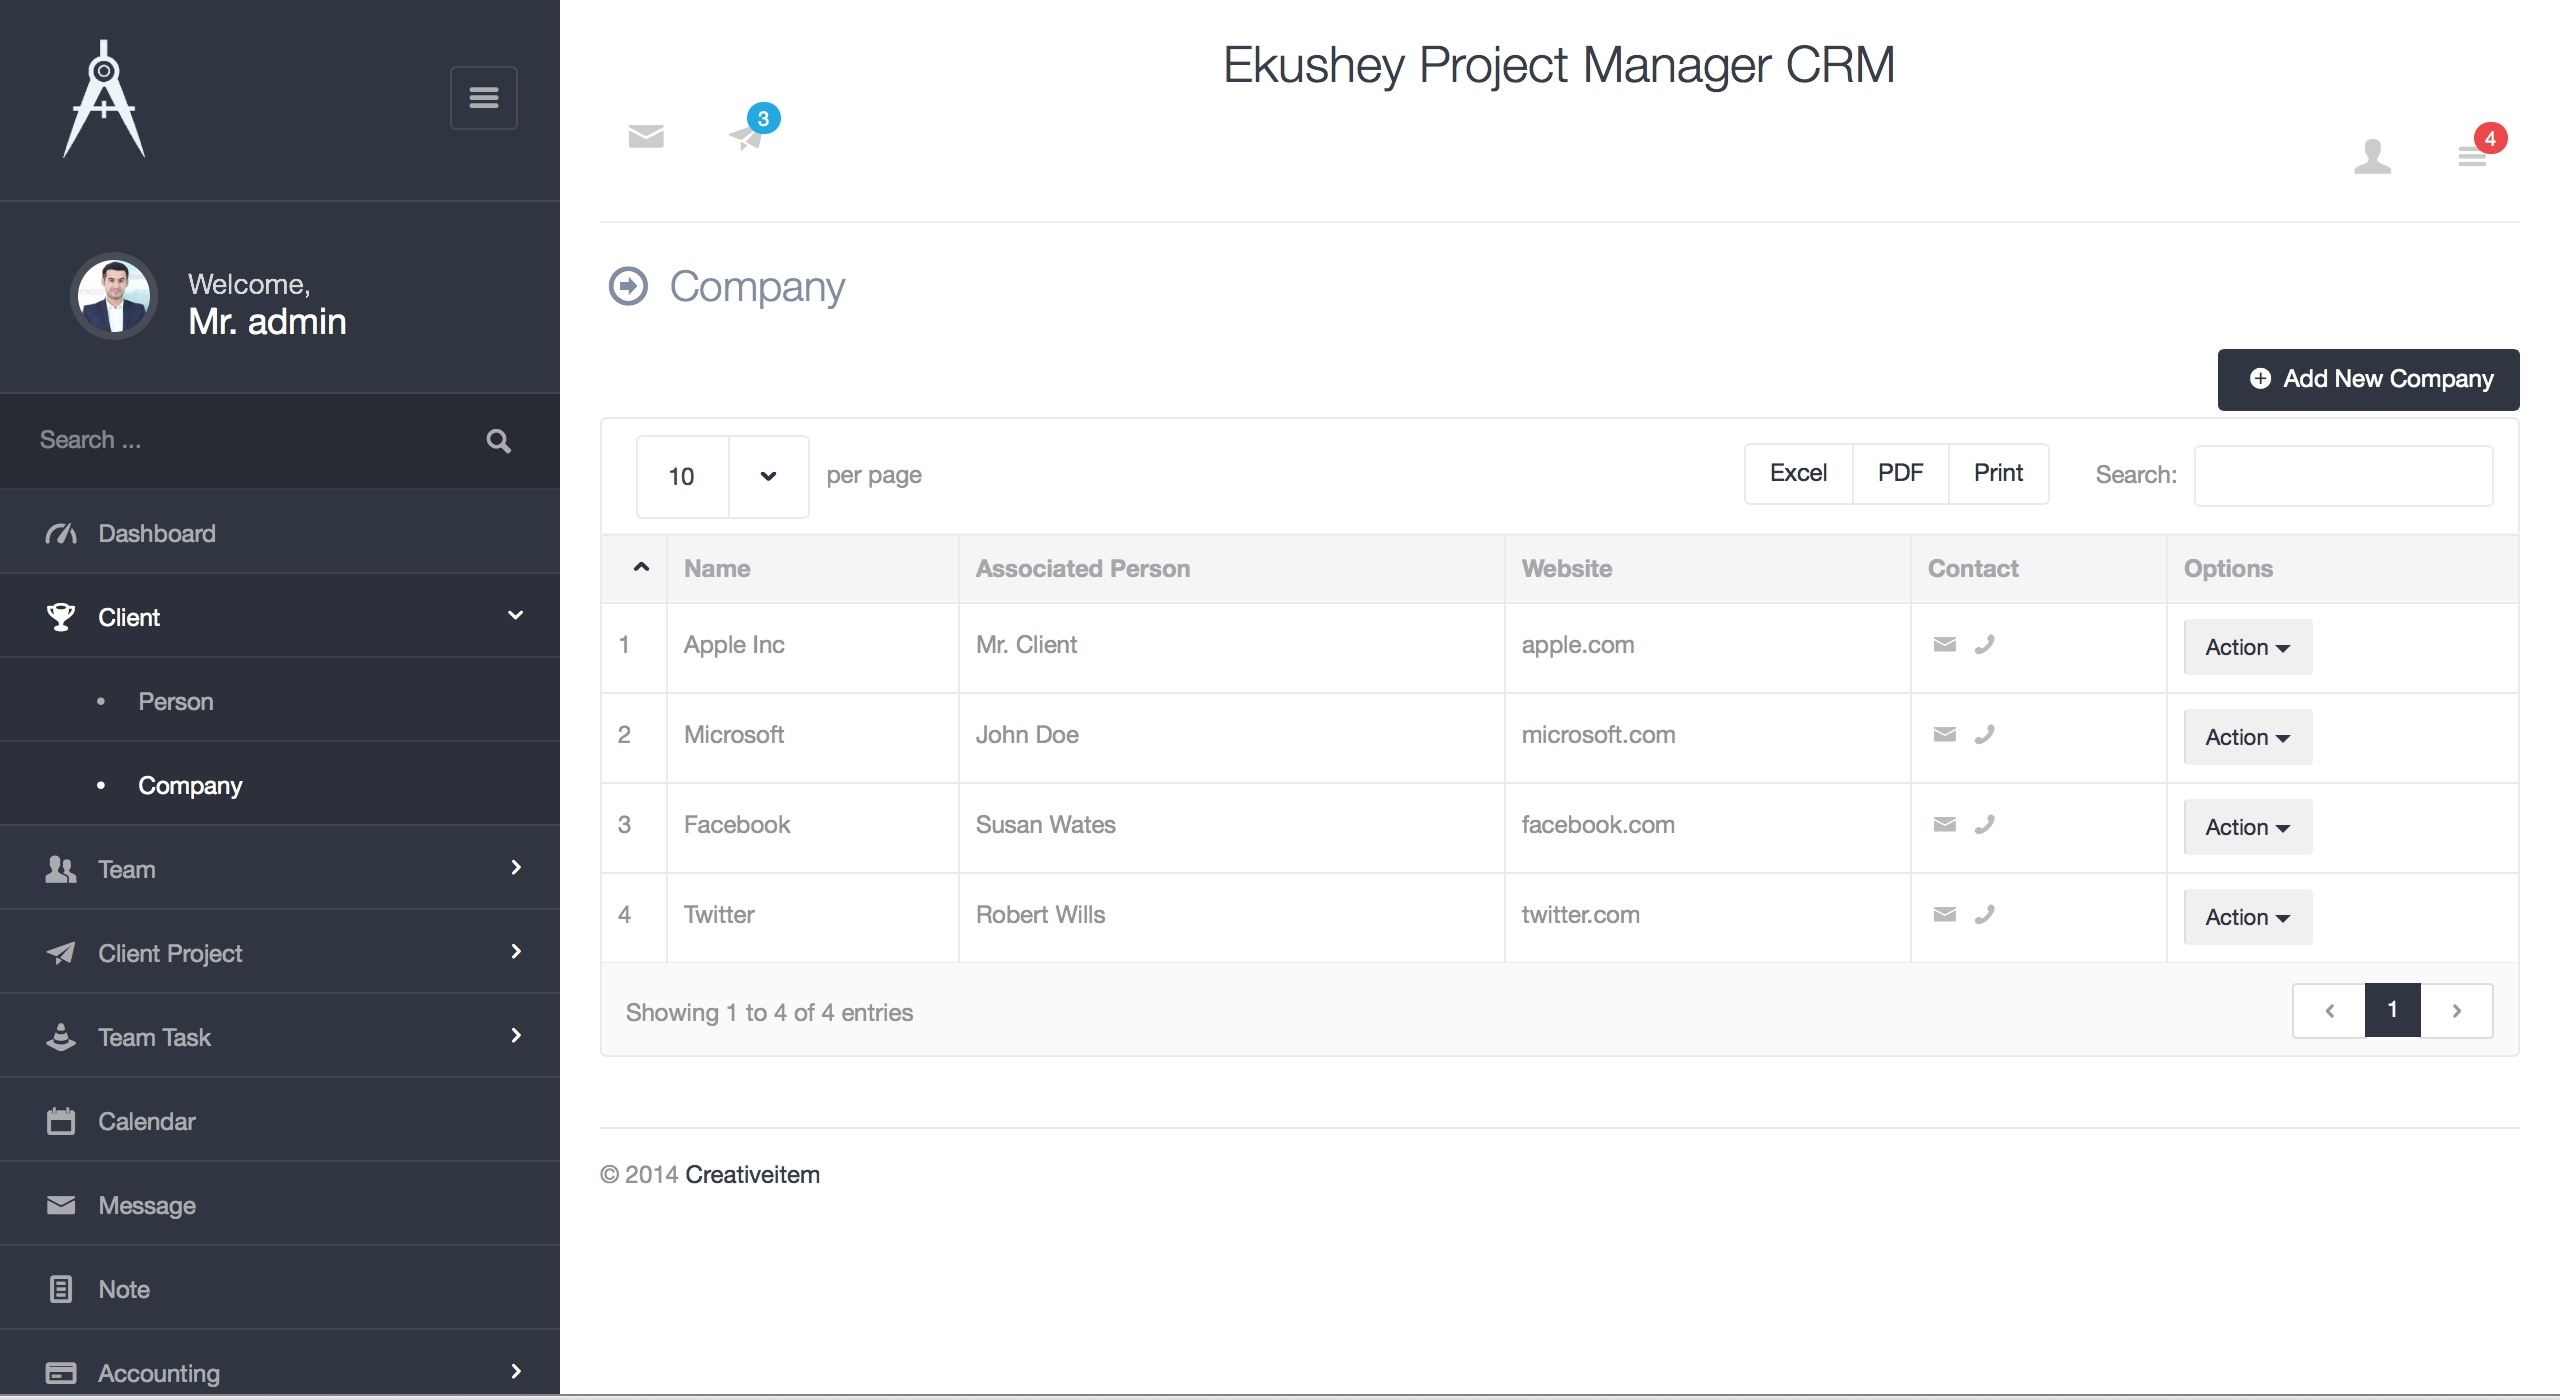Click the notifications list icon with red badge 4
The width and height of the screenshot is (2560, 1400).
tap(2471, 157)
